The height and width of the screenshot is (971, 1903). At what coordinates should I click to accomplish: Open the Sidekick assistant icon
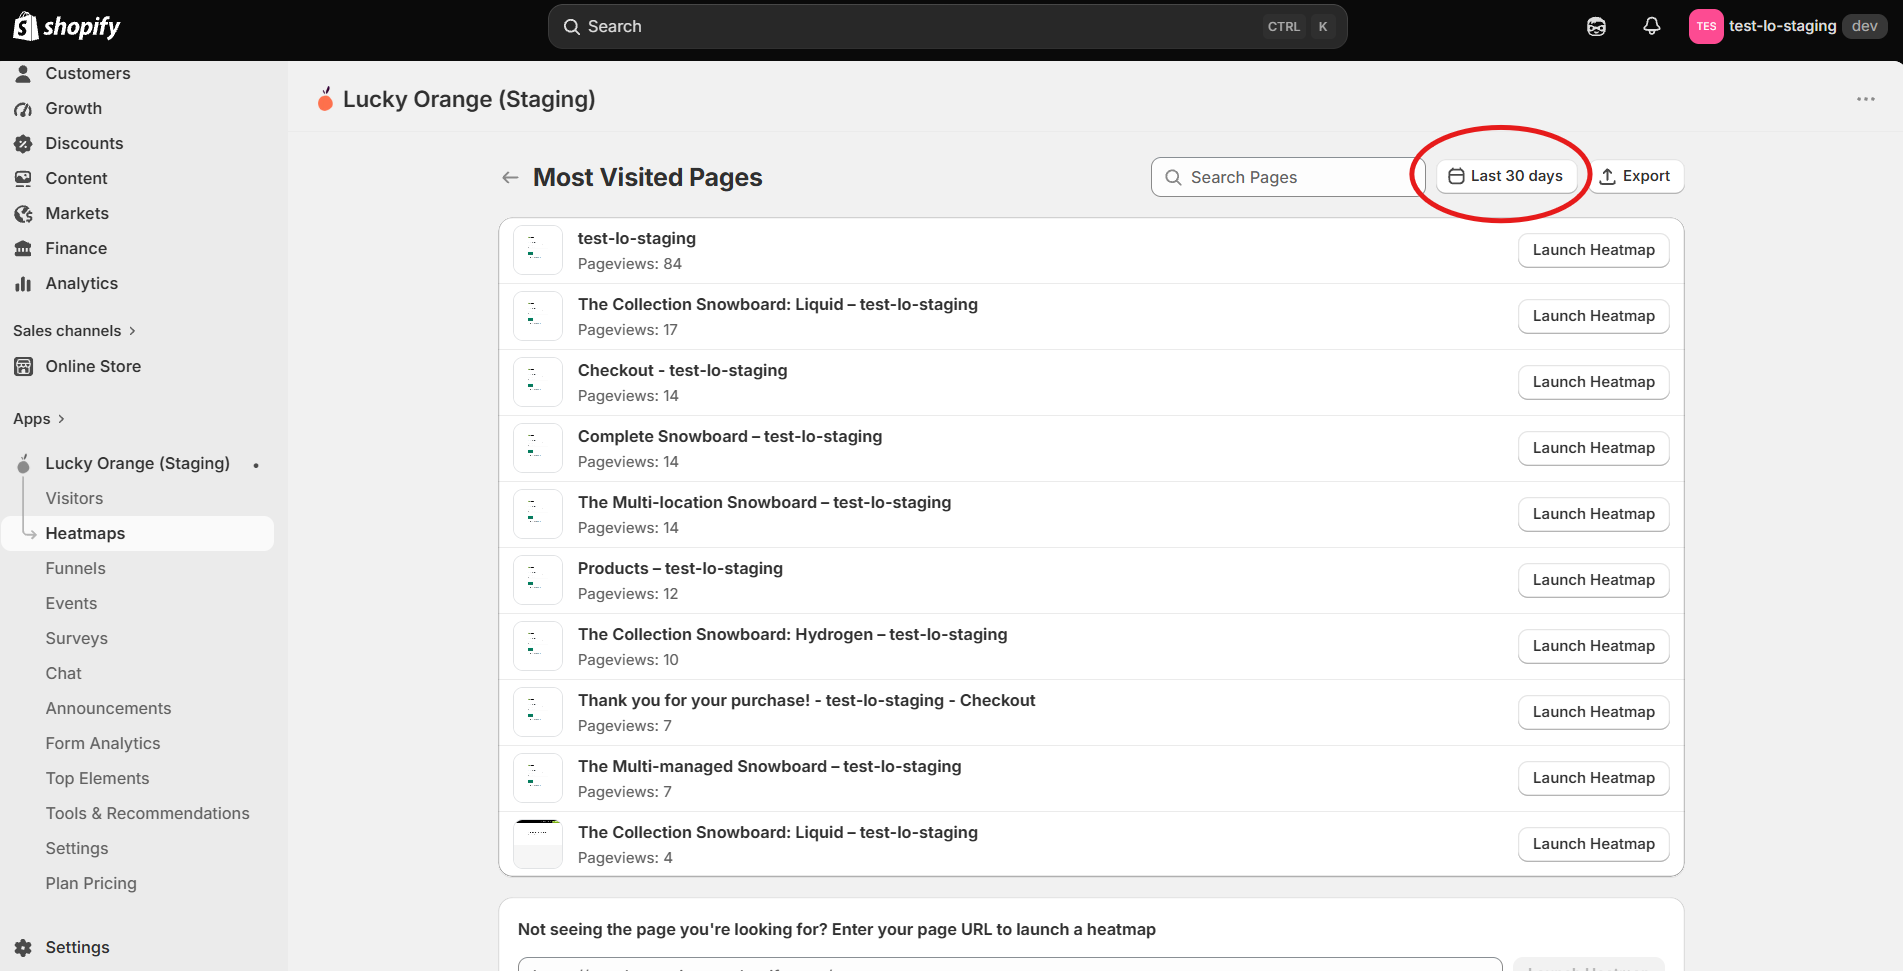pos(1596,27)
